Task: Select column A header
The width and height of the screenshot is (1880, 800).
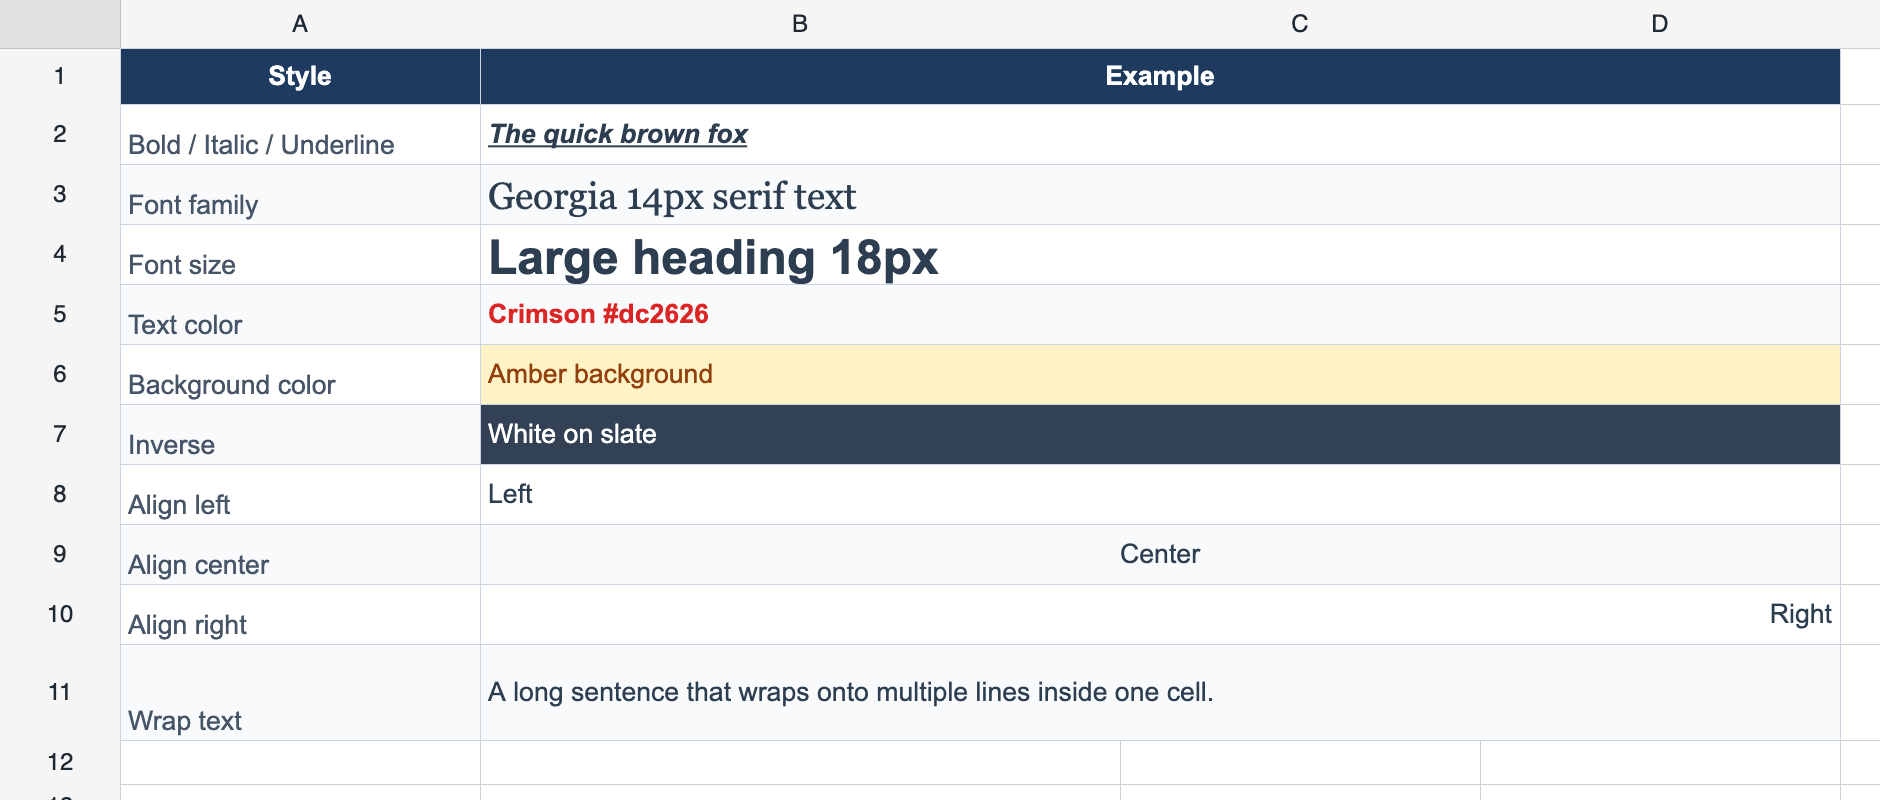Action: click(300, 24)
